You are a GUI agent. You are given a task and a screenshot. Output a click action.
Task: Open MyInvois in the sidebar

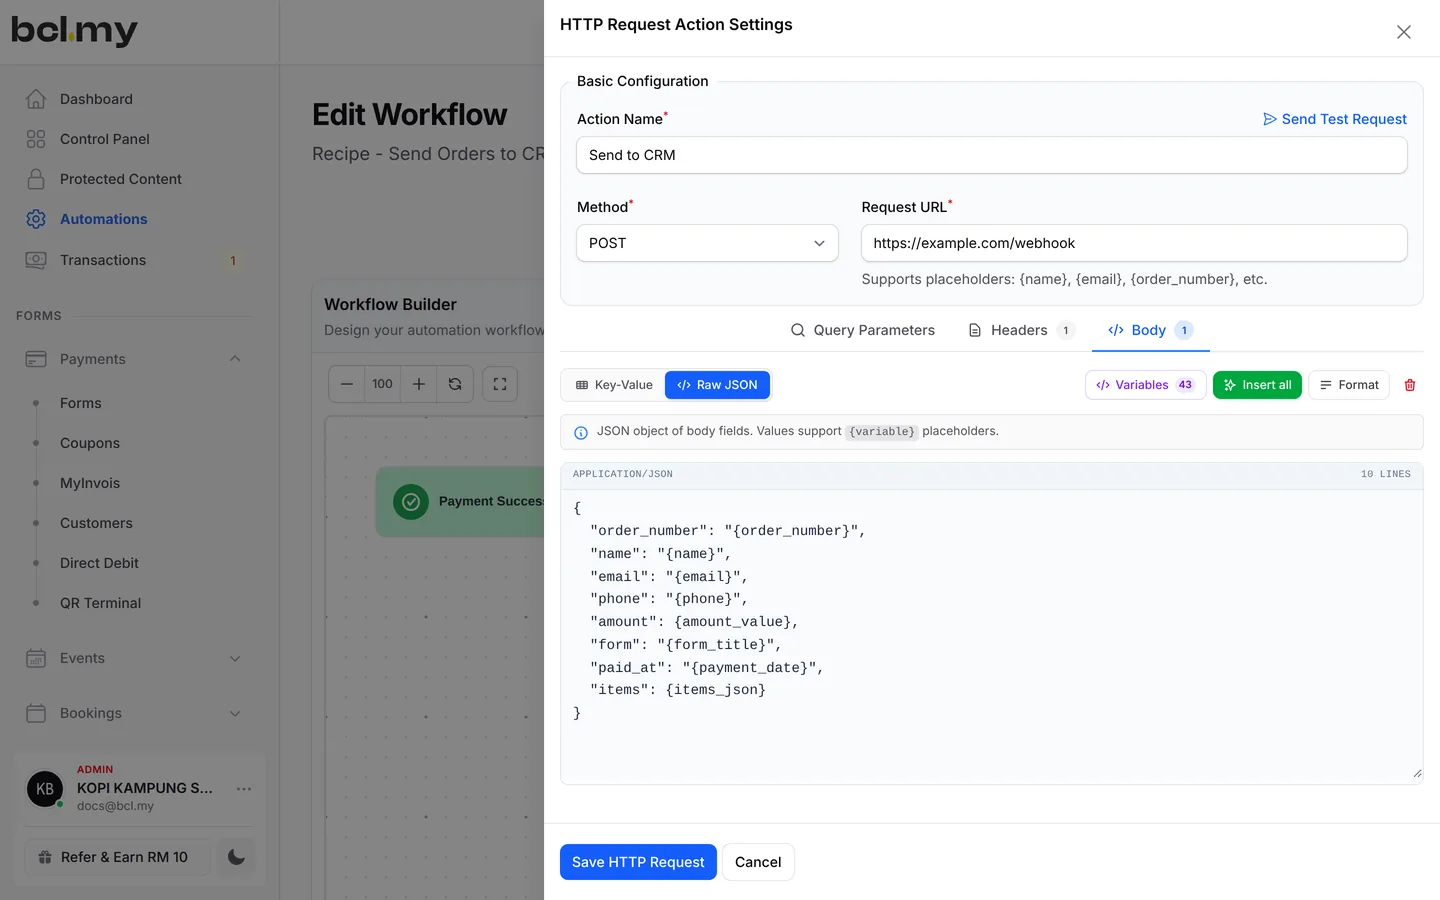coord(90,483)
